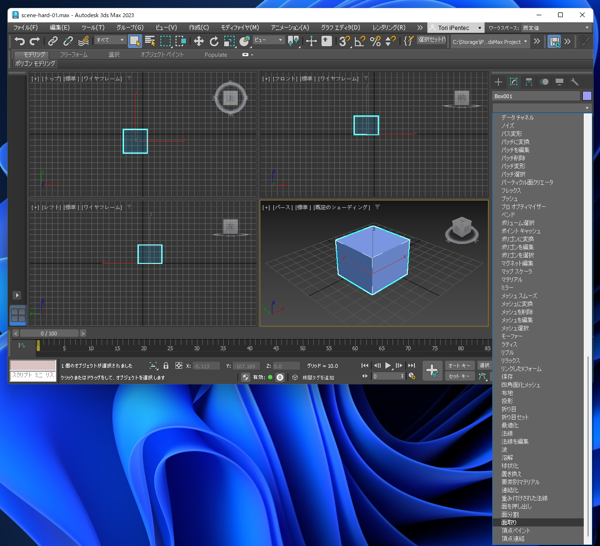The width and height of the screenshot is (600, 546).
Task: Switch to the フリーフォーム ribbon tab
Action: pyautogui.click(x=74, y=55)
